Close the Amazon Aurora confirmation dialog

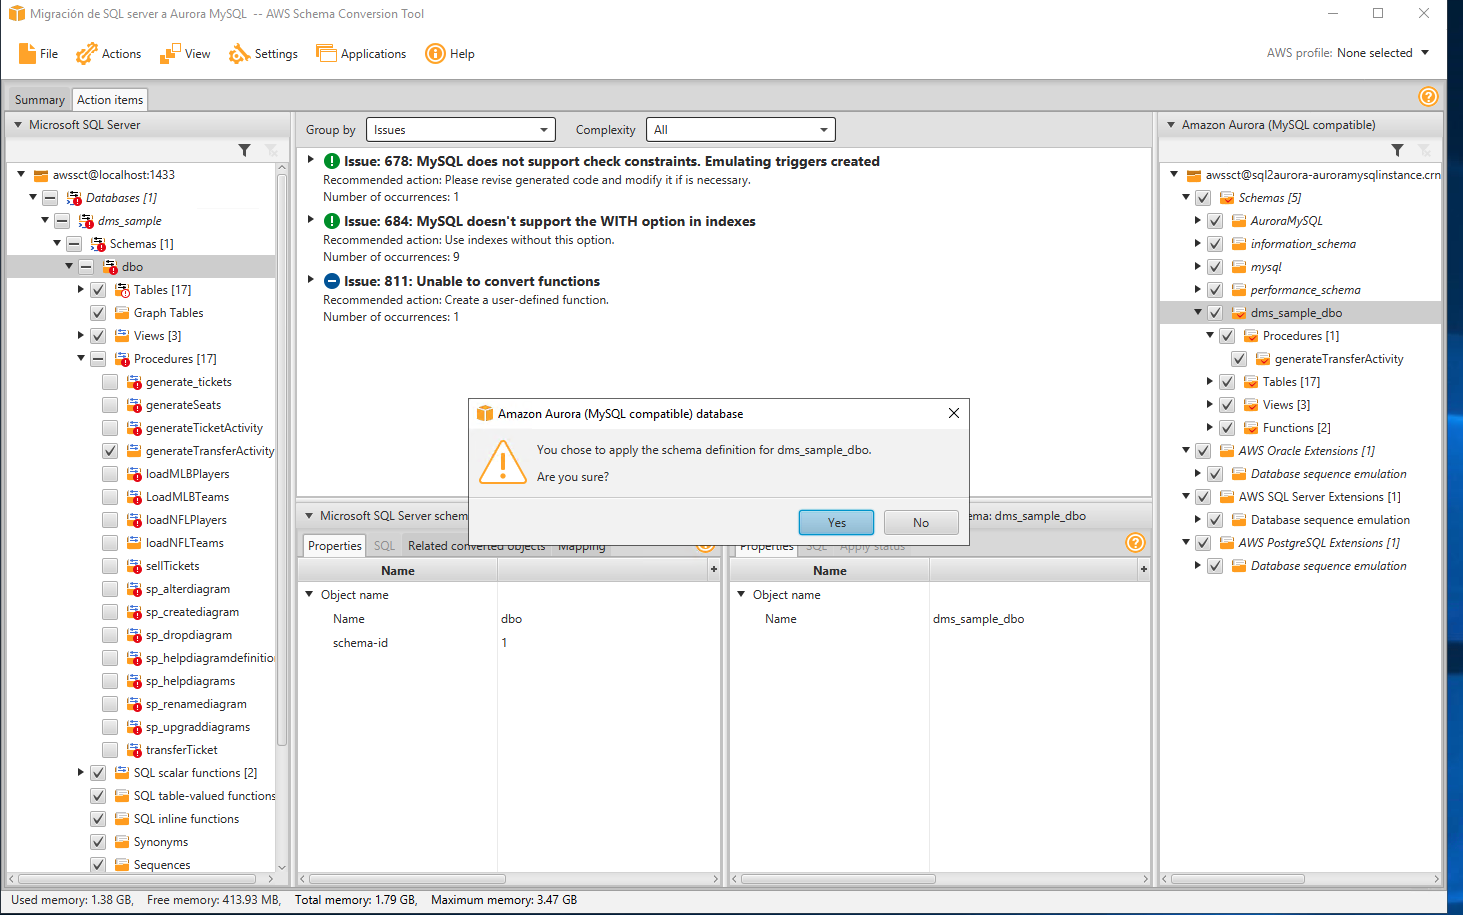click(954, 413)
